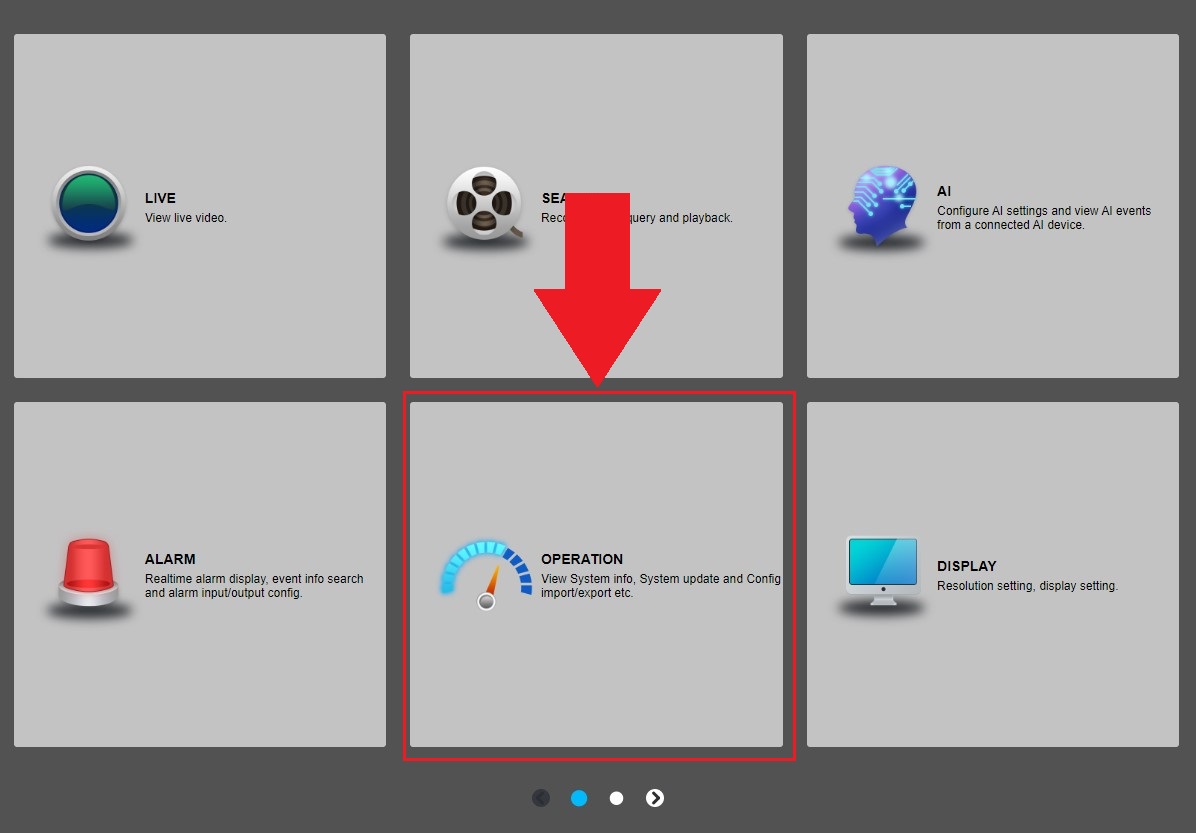Click the LIVE title text

pos(160,198)
